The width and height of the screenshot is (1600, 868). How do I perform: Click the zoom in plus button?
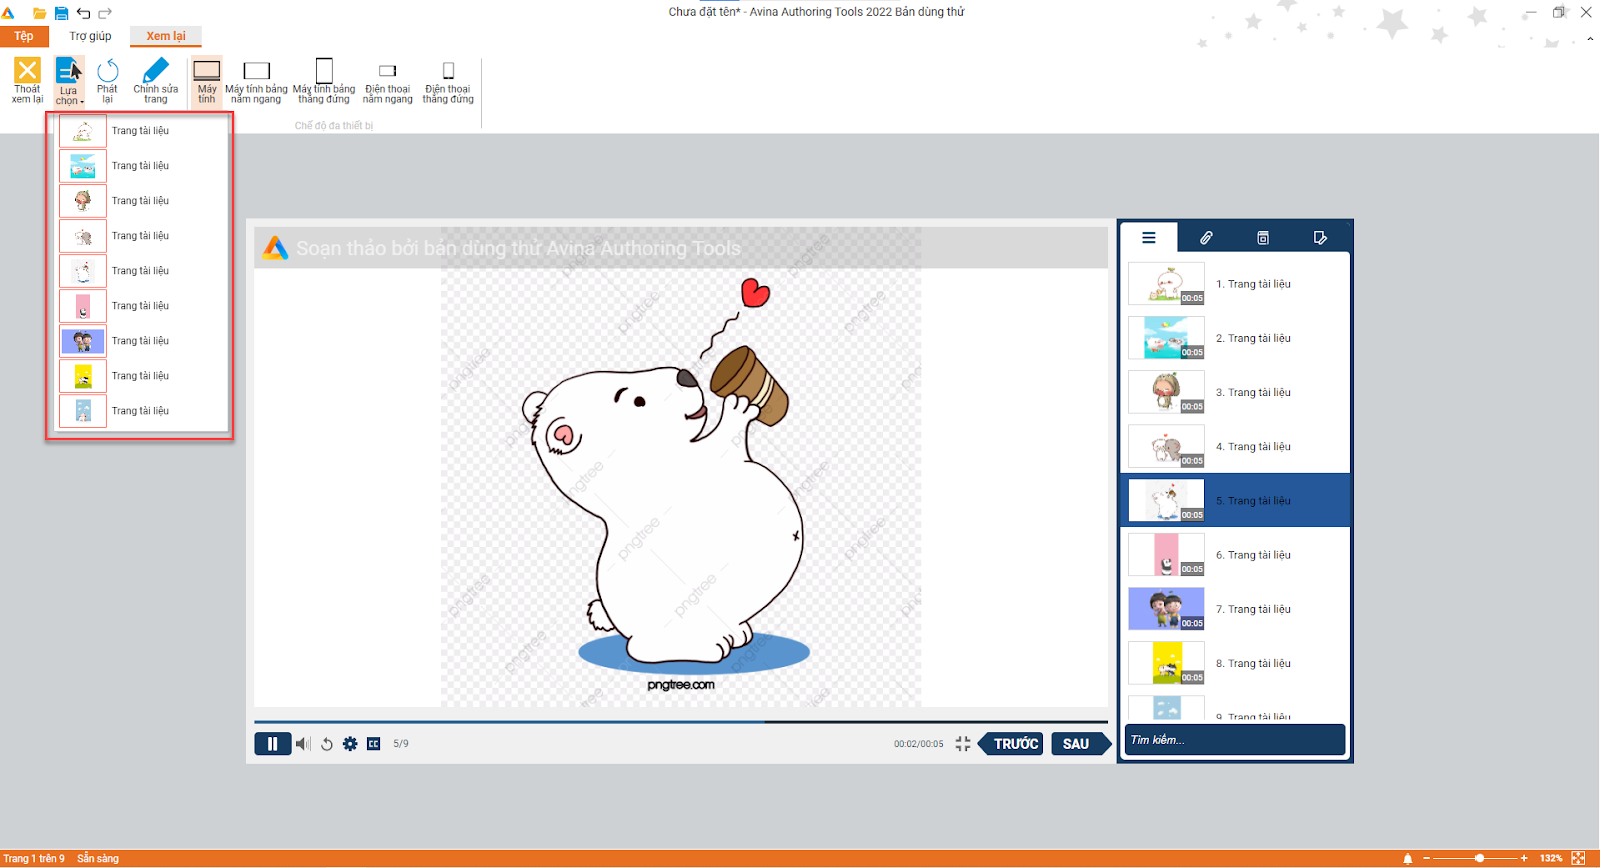point(1524,858)
